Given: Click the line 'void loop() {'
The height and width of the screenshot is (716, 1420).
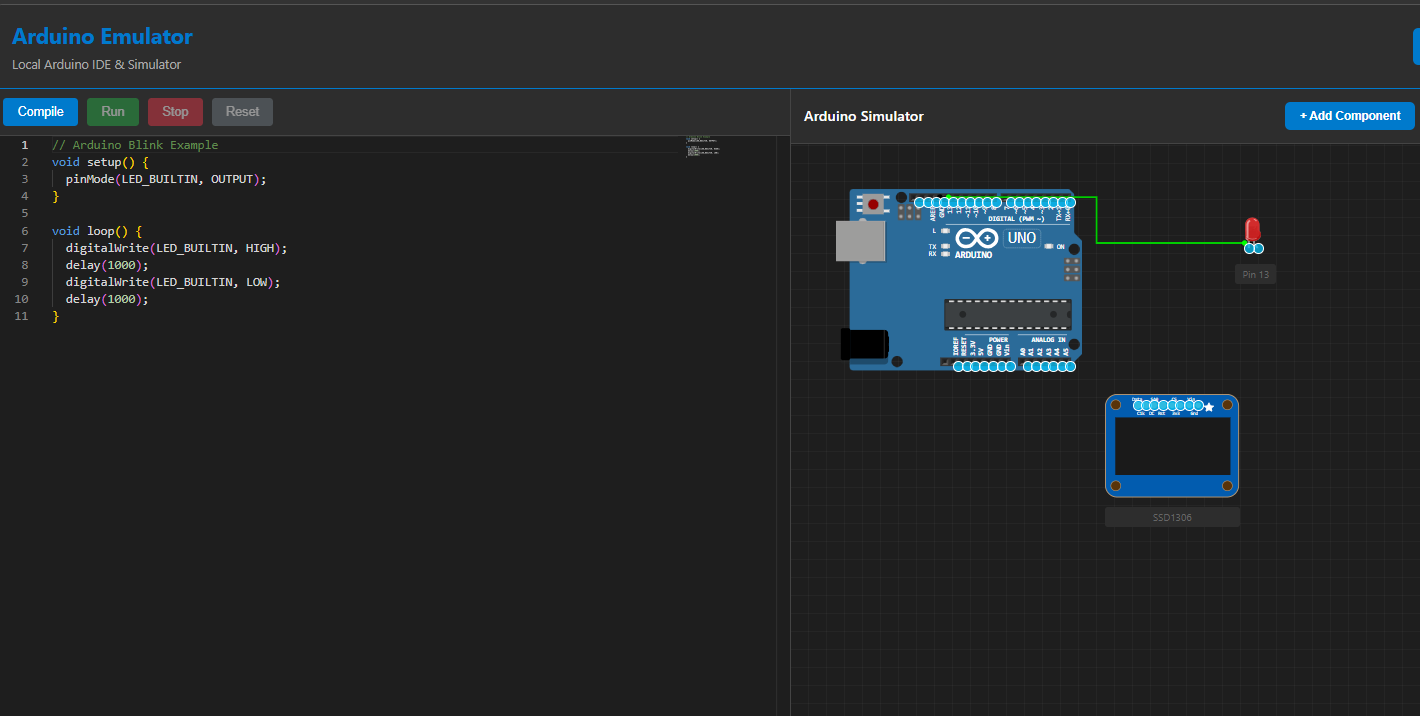Looking at the screenshot, I should (x=97, y=231).
